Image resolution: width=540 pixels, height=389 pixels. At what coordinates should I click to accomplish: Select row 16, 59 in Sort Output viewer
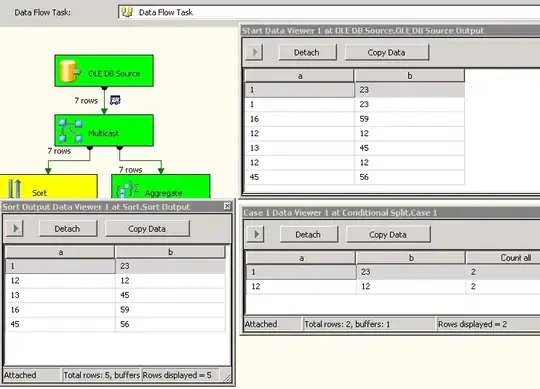click(x=116, y=310)
